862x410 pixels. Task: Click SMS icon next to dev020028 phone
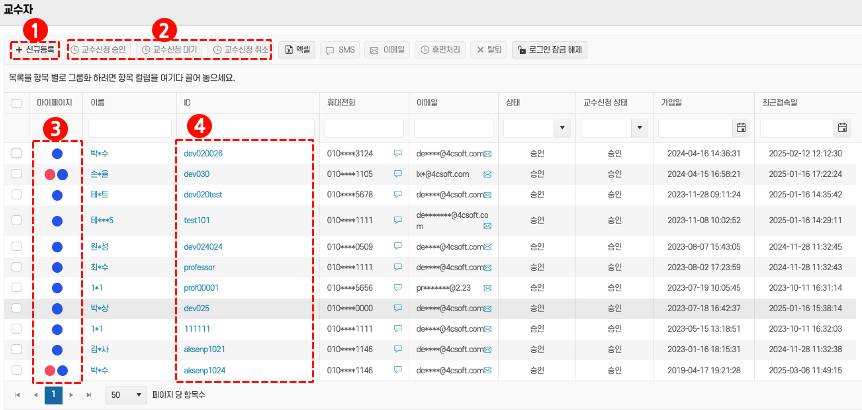[398, 154]
